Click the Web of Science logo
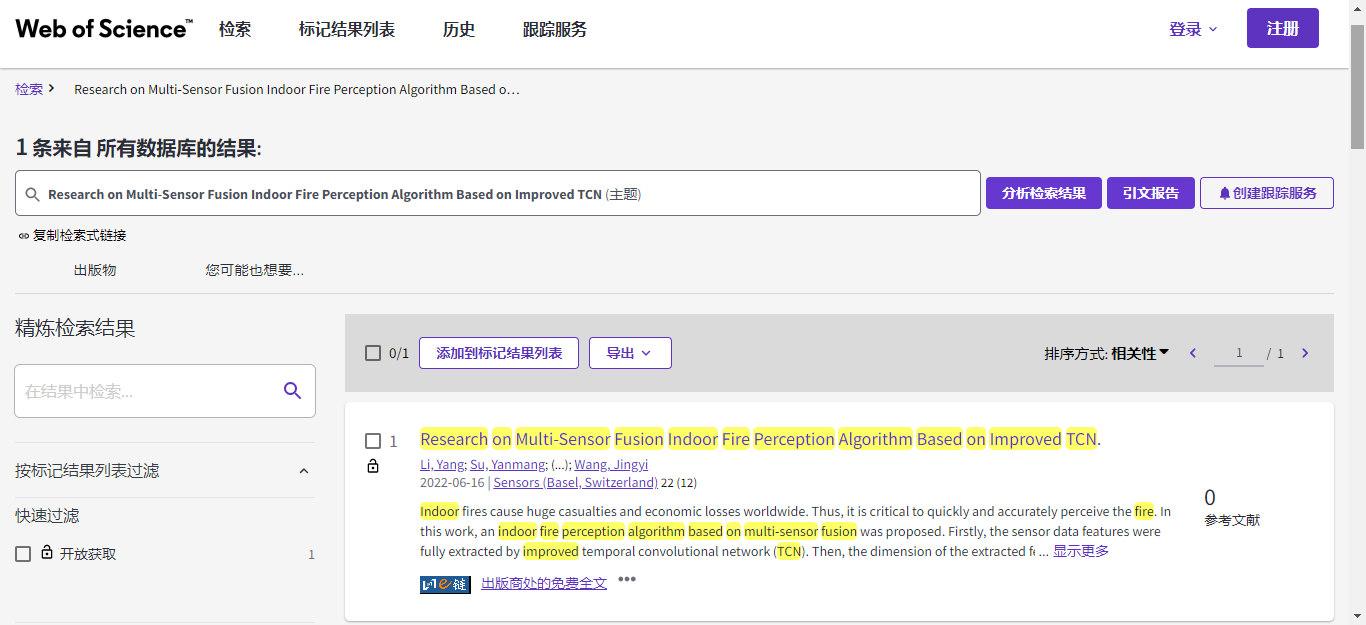Viewport: 1366px width, 625px height. (x=104, y=29)
